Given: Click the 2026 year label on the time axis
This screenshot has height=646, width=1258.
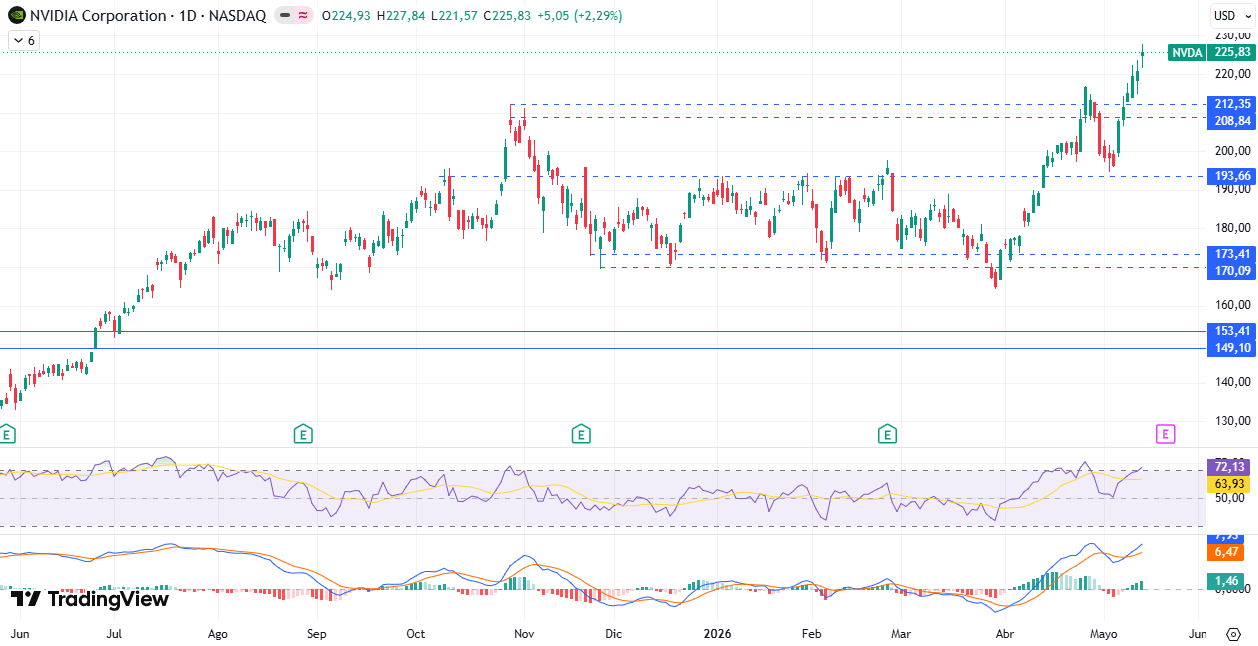Looking at the screenshot, I should [x=719, y=634].
